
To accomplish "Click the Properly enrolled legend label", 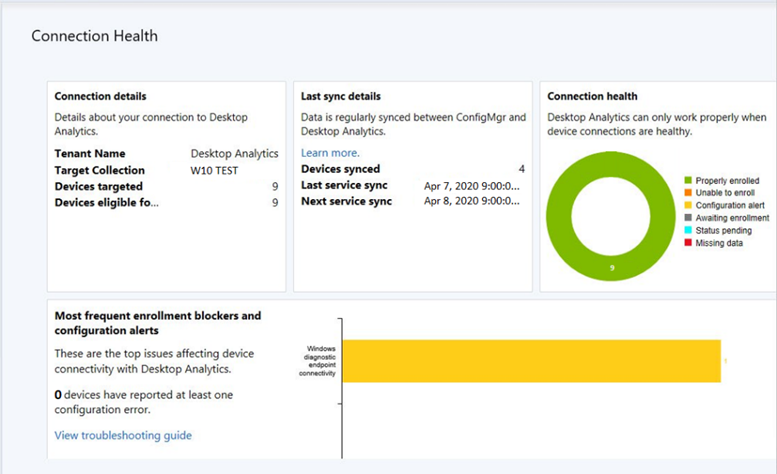I will (727, 181).
